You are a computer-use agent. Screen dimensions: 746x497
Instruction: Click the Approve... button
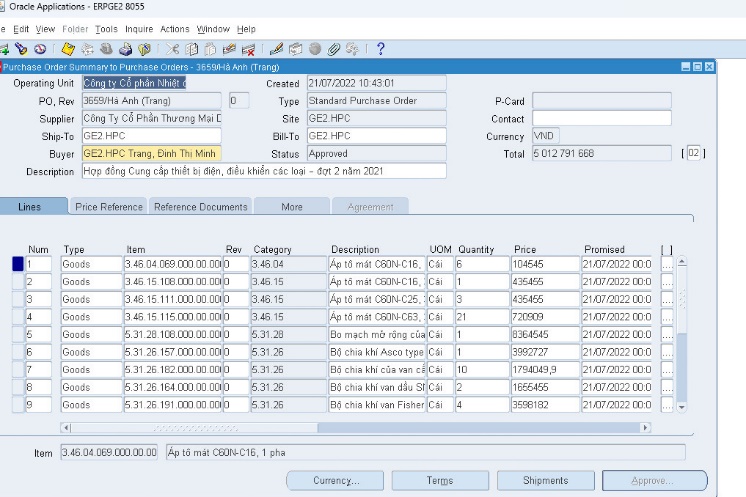click(655, 480)
